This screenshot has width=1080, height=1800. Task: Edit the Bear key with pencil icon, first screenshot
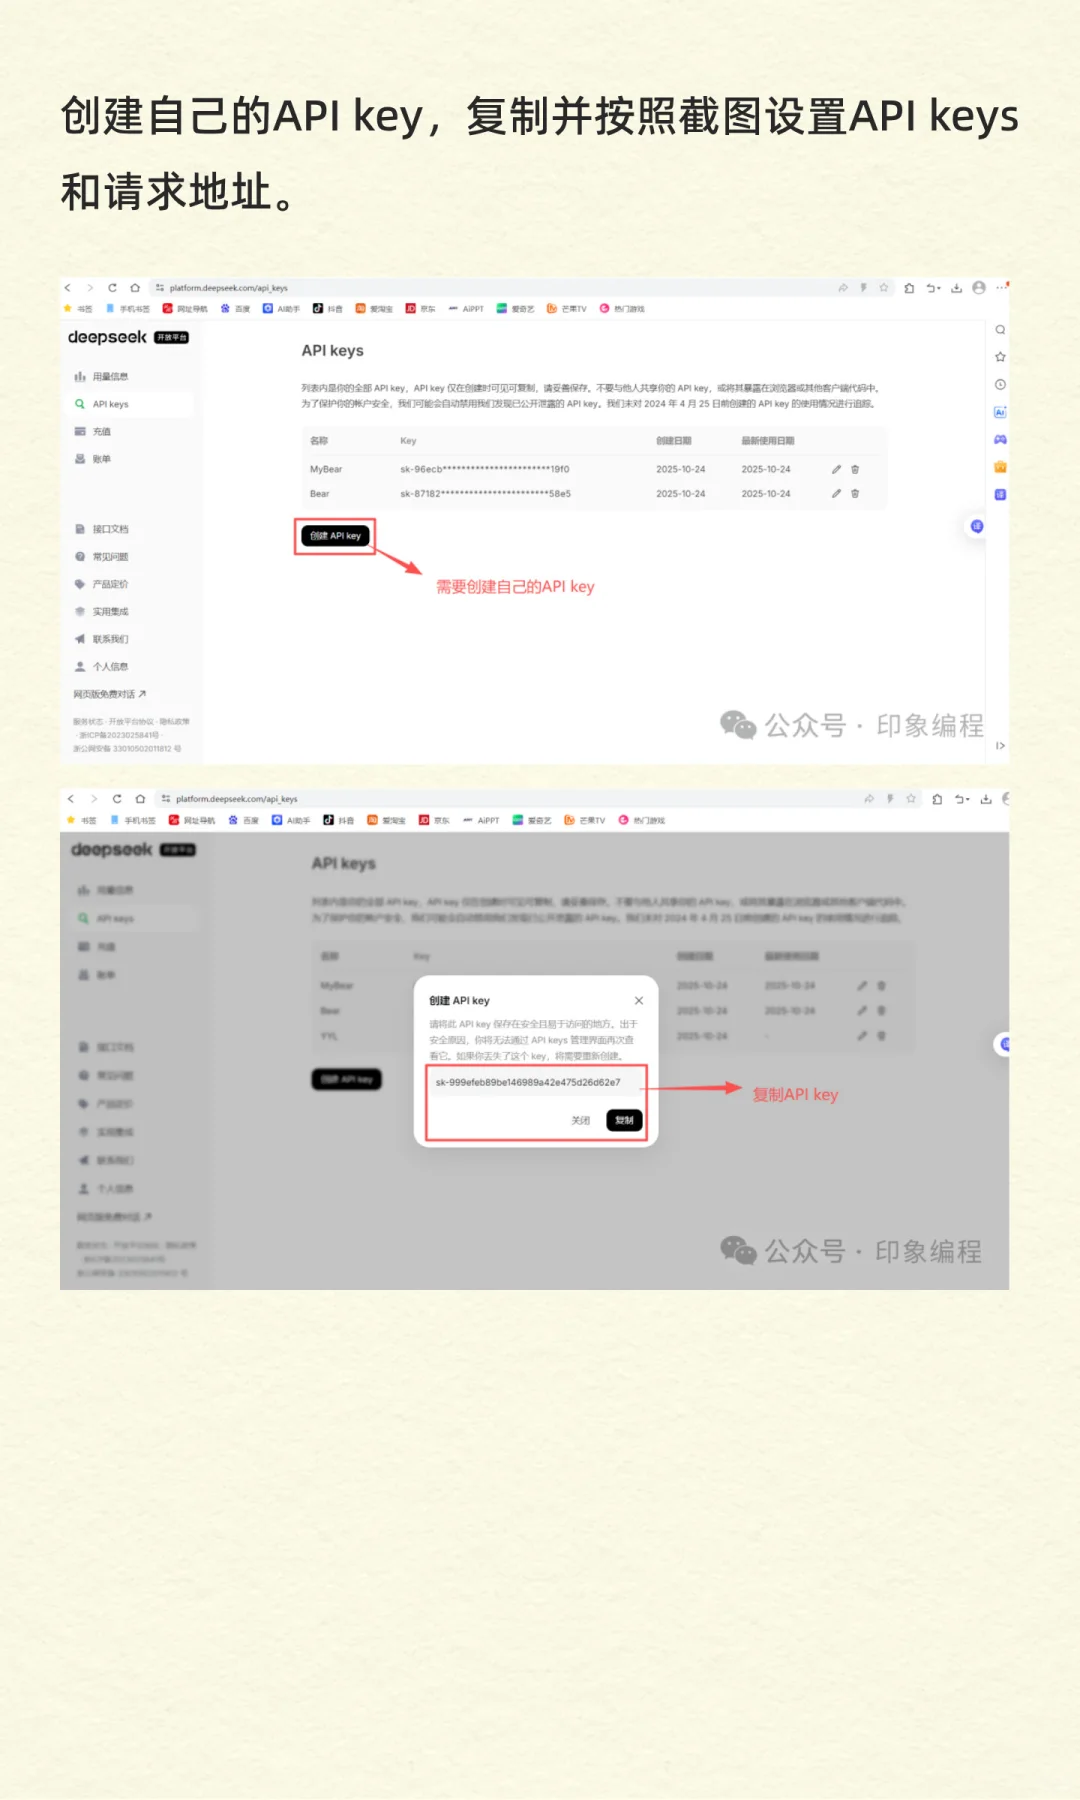(x=836, y=494)
